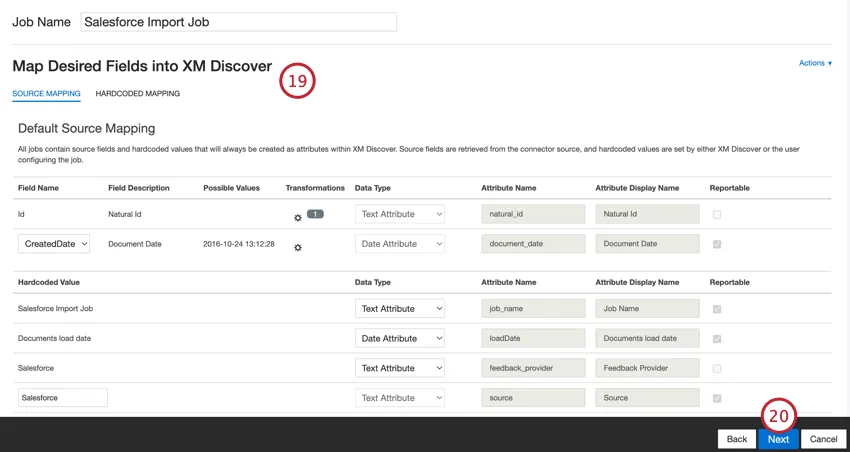Toggle Reportable checkbox for Document Date
This screenshot has height=452, width=850.
(716, 244)
